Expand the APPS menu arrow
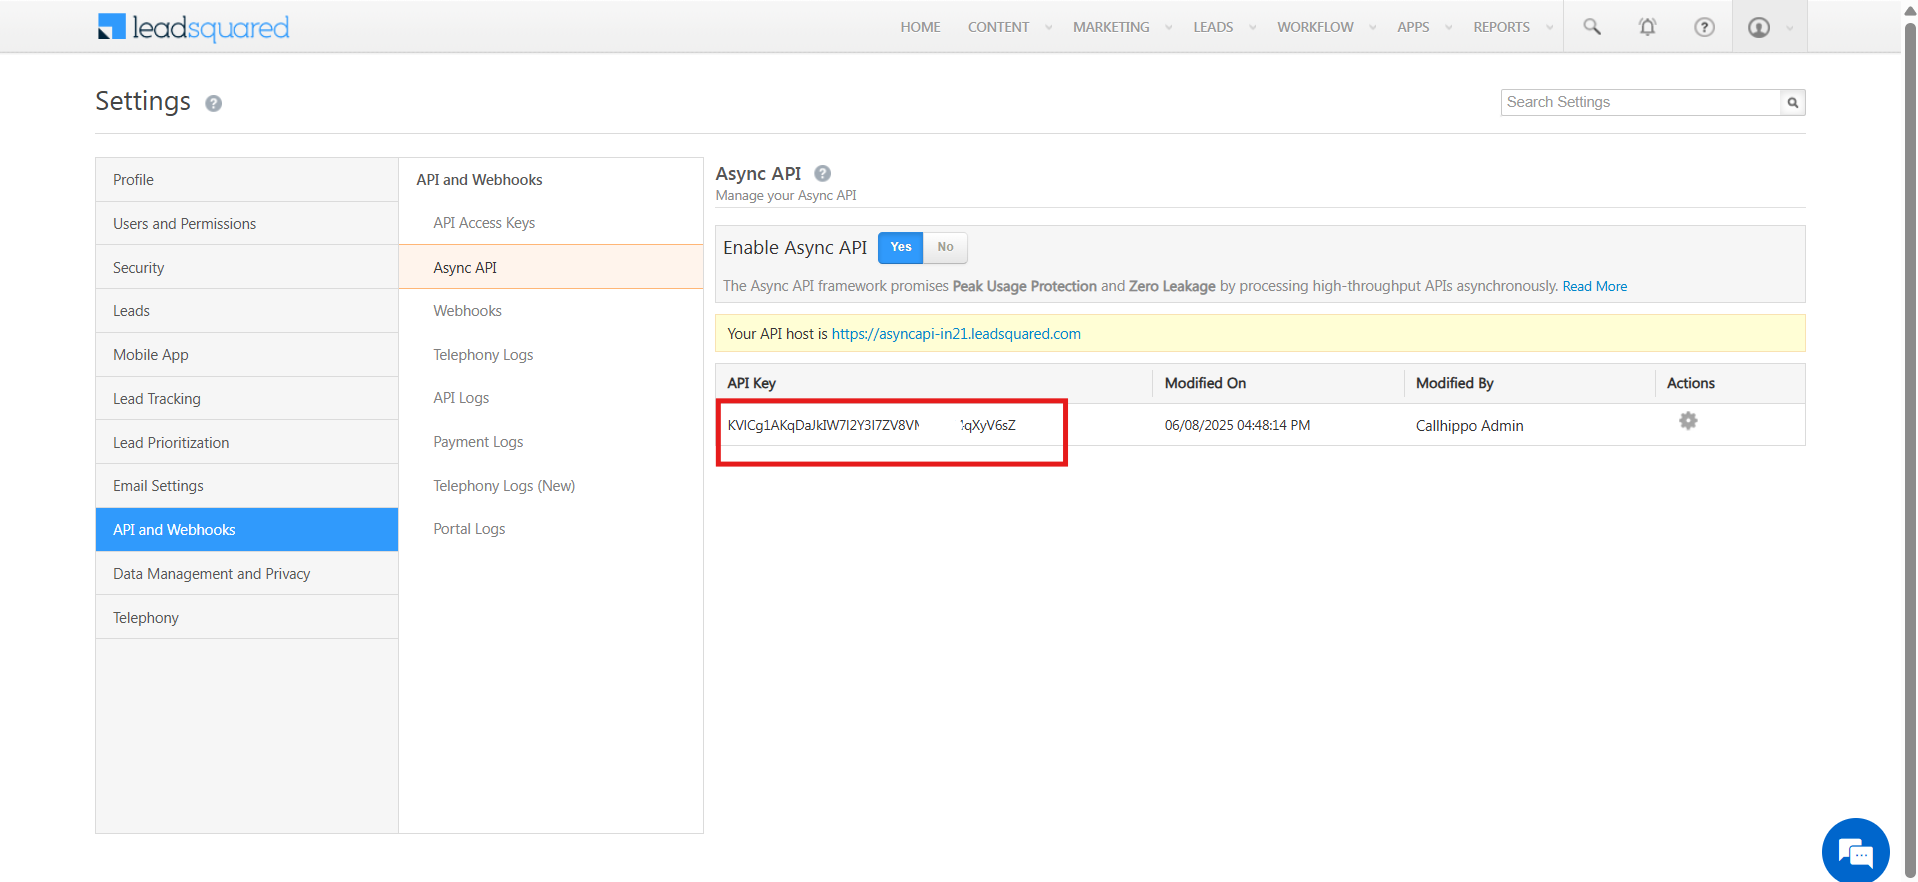This screenshot has width=1918, height=882. (x=1448, y=28)
